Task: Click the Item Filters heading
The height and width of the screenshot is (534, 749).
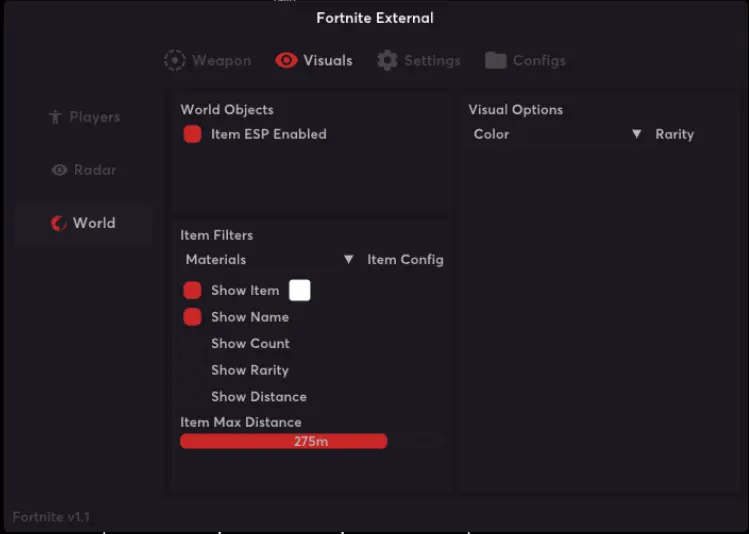Action: 216,235
